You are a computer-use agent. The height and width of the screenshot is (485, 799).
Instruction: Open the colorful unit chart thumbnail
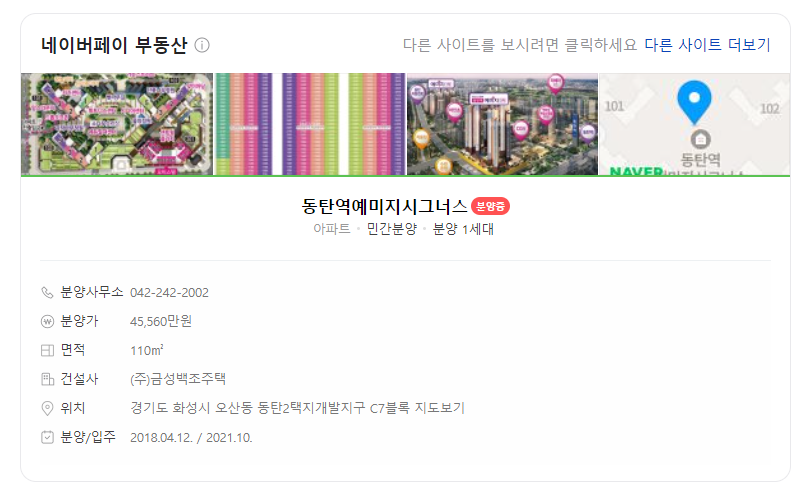pyautogui.click(x=310, y=124)
